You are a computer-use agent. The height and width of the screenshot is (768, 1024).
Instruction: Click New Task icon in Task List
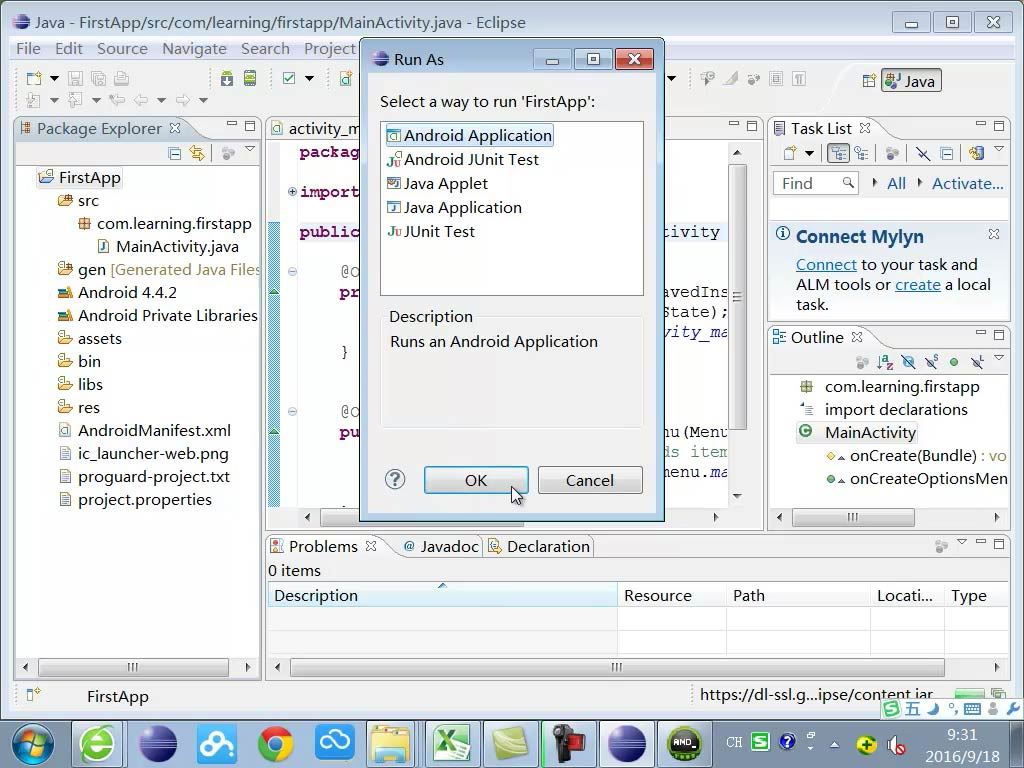pyautogui.click(x=790, y=153)
